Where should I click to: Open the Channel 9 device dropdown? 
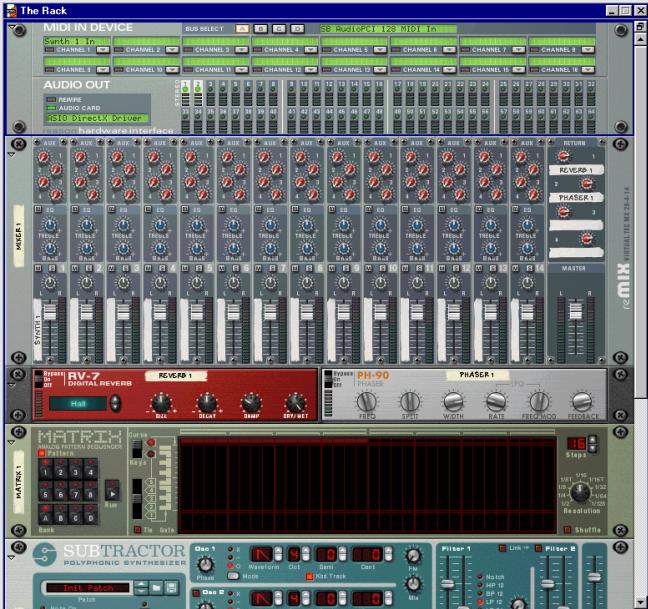(x=102, y=70)
